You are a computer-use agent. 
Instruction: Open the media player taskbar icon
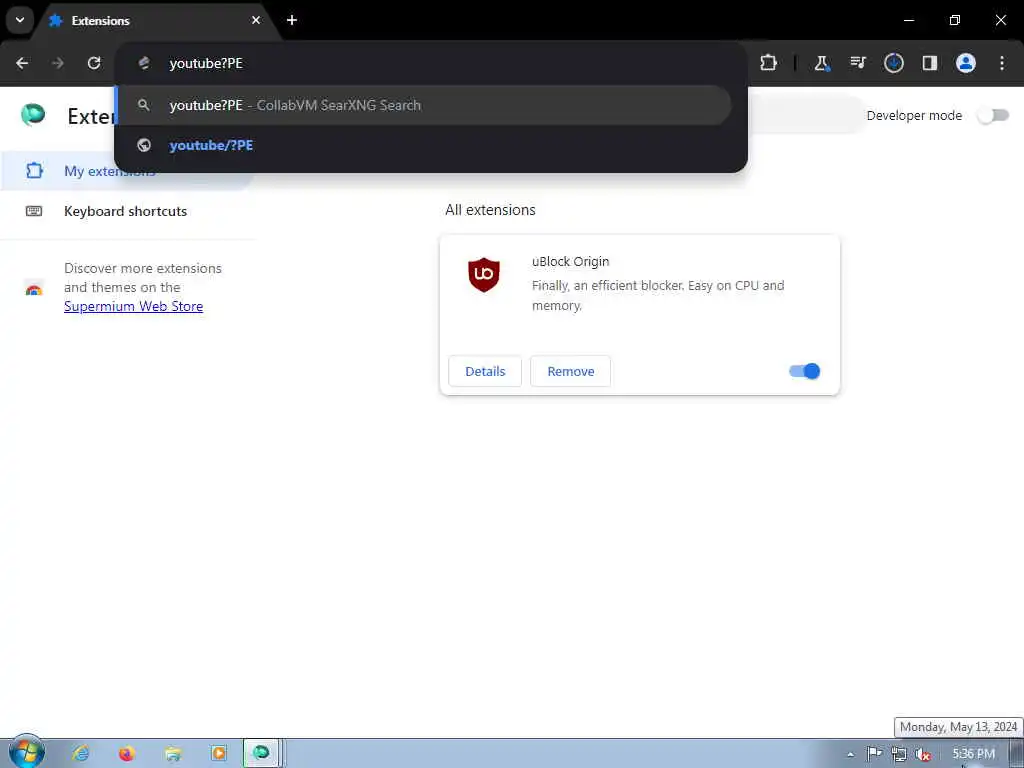click(x=219, y=754)
